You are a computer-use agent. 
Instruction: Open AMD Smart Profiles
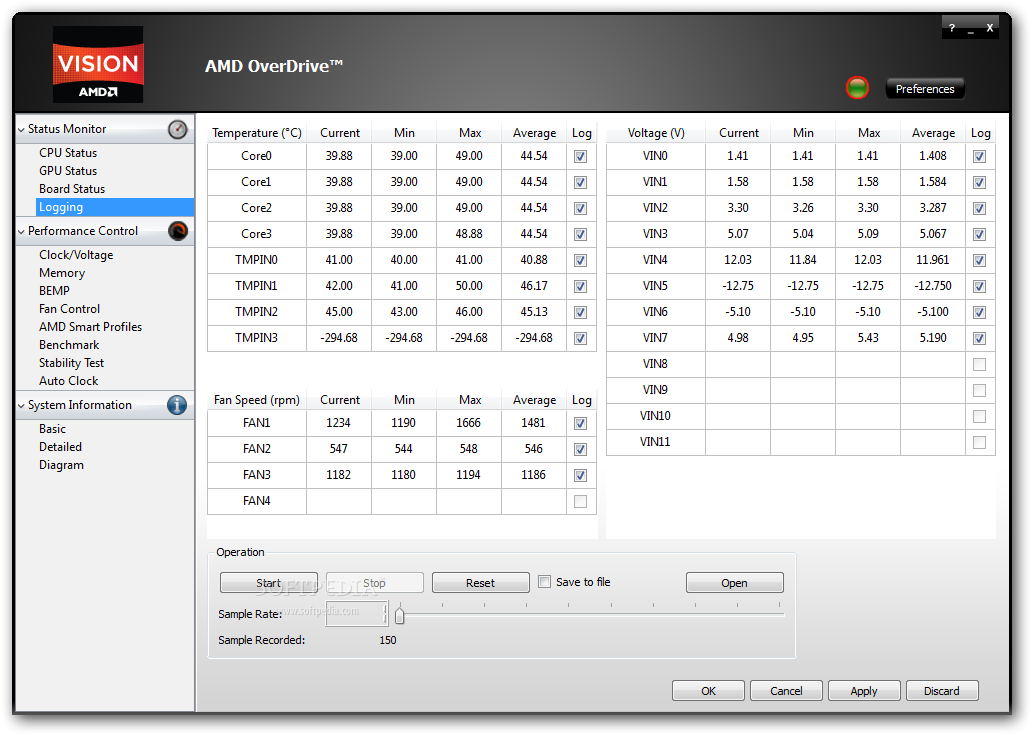click(90, 327)
